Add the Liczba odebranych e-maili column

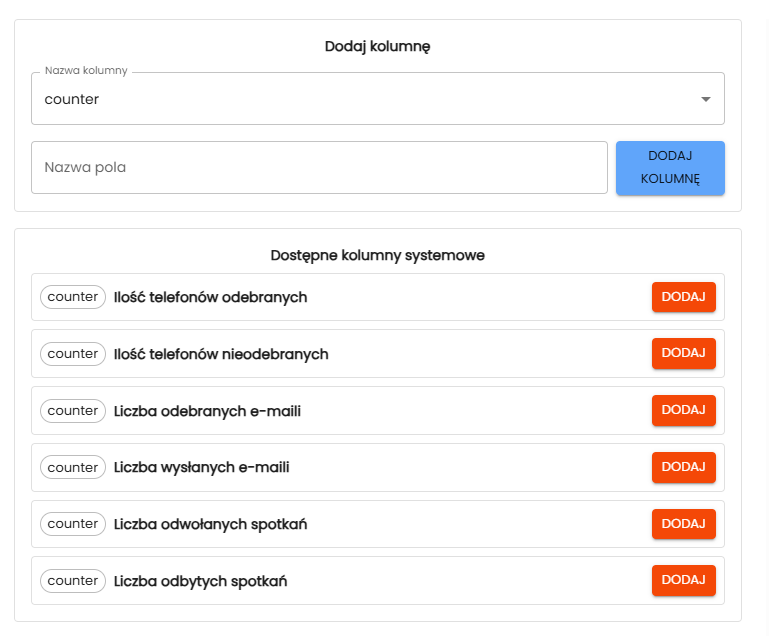click(x=683, y=410)
